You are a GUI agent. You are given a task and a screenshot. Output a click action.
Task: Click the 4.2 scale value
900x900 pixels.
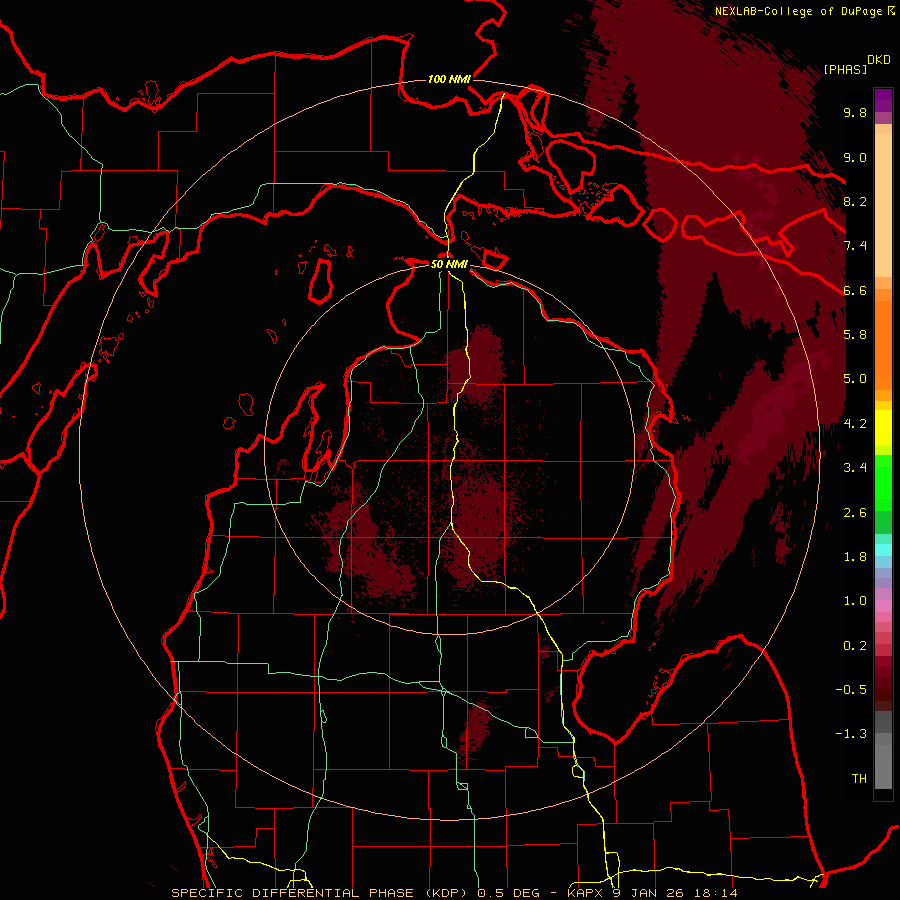(855, 423)
